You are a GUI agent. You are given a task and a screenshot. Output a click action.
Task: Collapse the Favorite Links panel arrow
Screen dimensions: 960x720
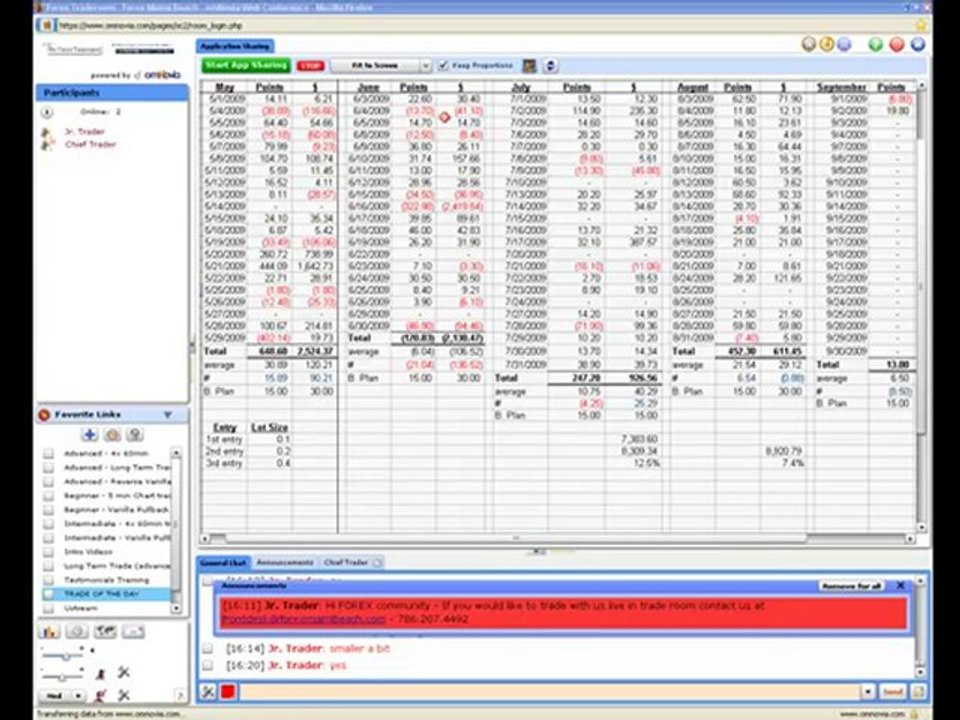[167, 415]
